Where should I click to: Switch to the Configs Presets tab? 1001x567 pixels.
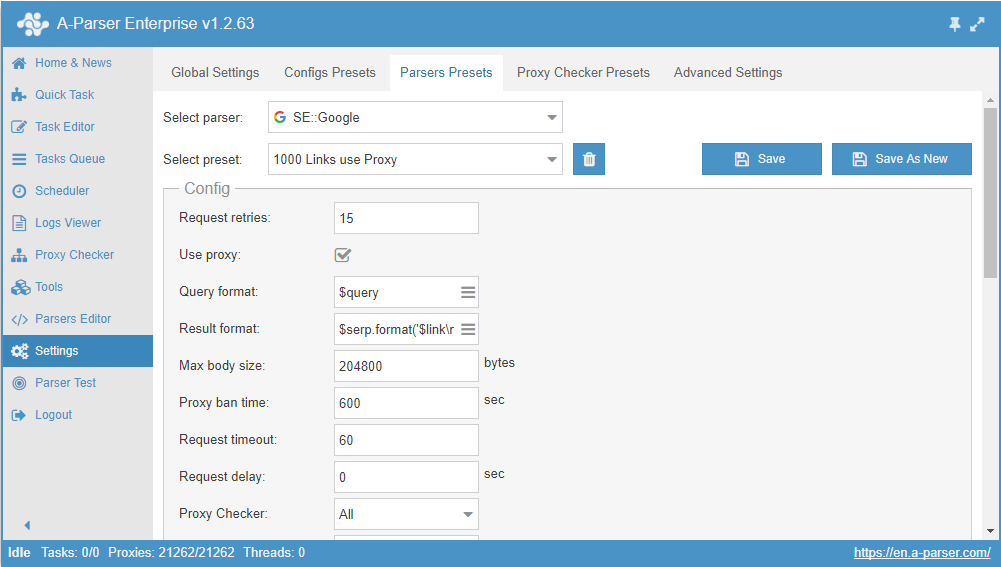click(330, 73)
